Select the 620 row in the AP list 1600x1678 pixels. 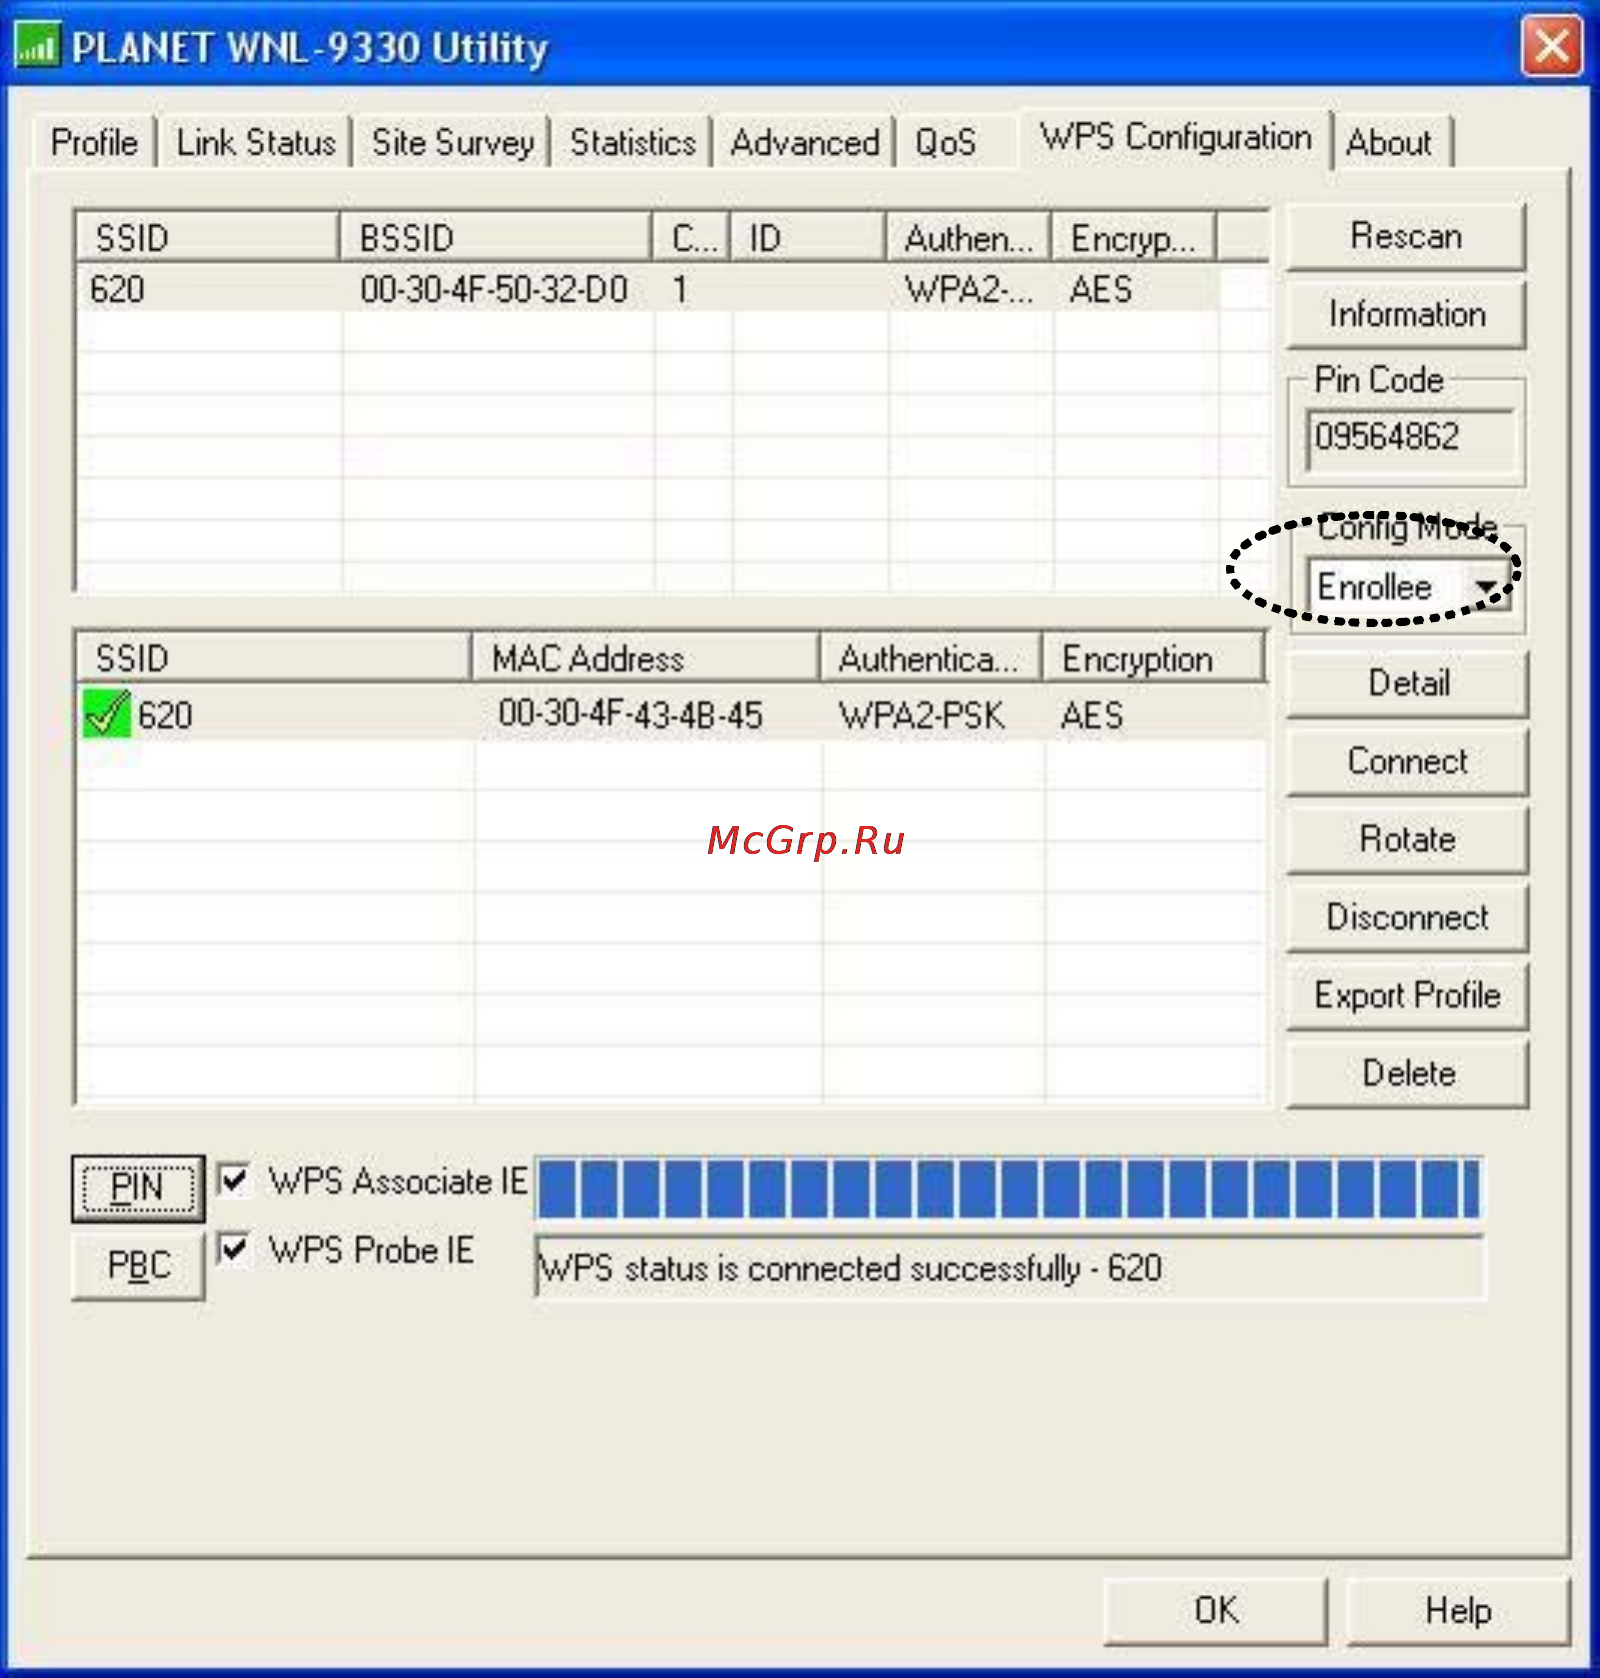(648, 289)
